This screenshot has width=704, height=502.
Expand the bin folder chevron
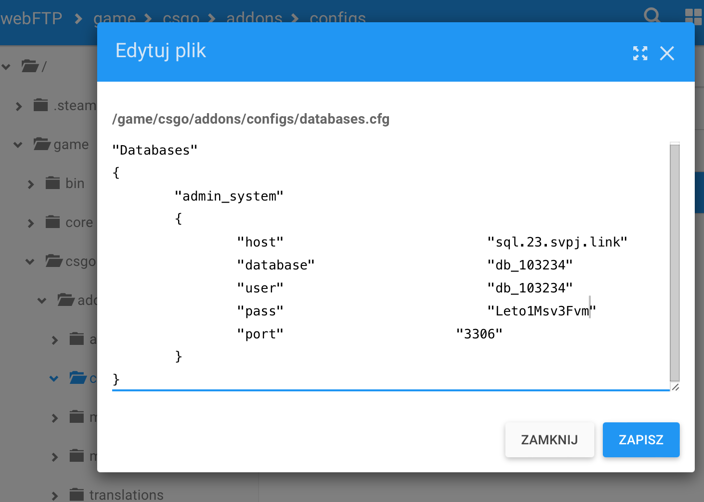(x=31, y=184)
